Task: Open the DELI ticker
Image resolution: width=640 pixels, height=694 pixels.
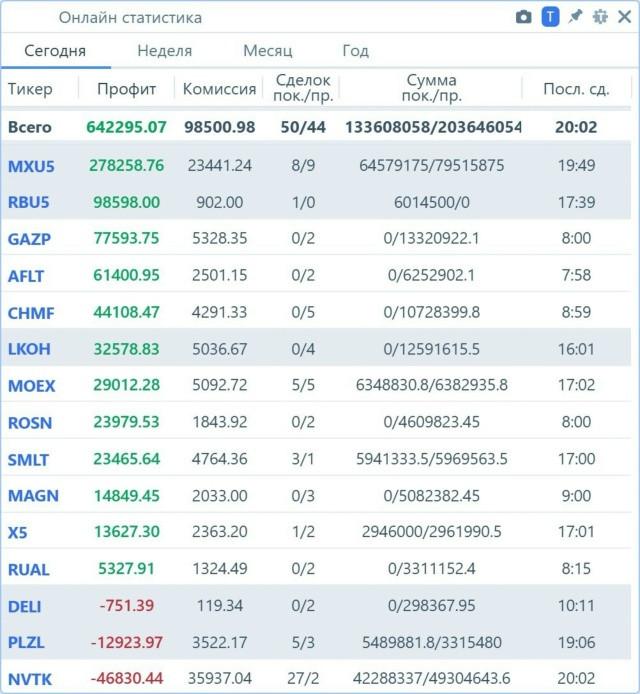Action: [25, 606]
